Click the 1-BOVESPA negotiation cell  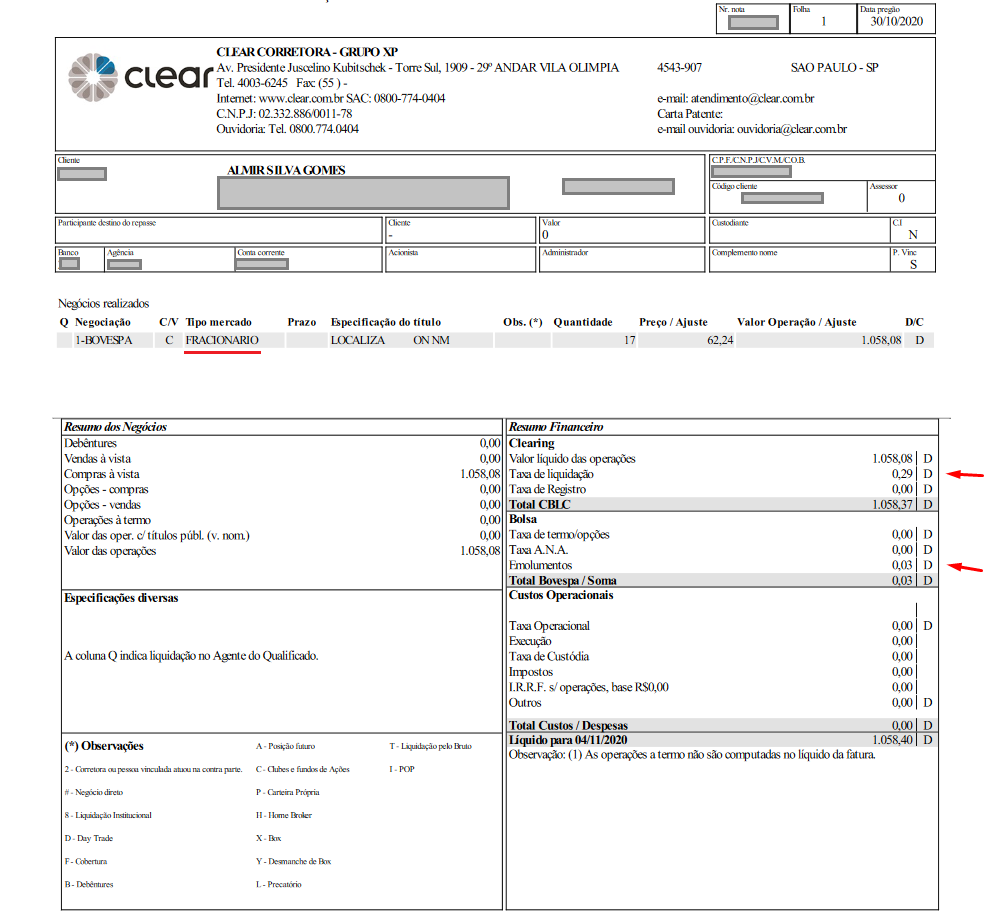104,340
